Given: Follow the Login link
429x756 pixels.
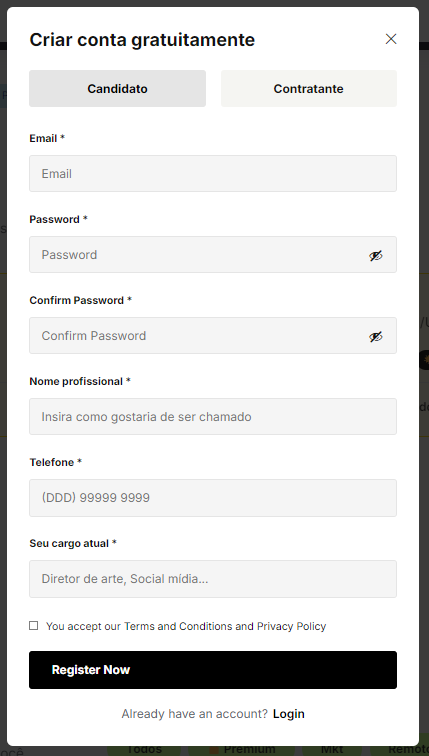Looking at the screenshot, I should click(x=289, y=714).
